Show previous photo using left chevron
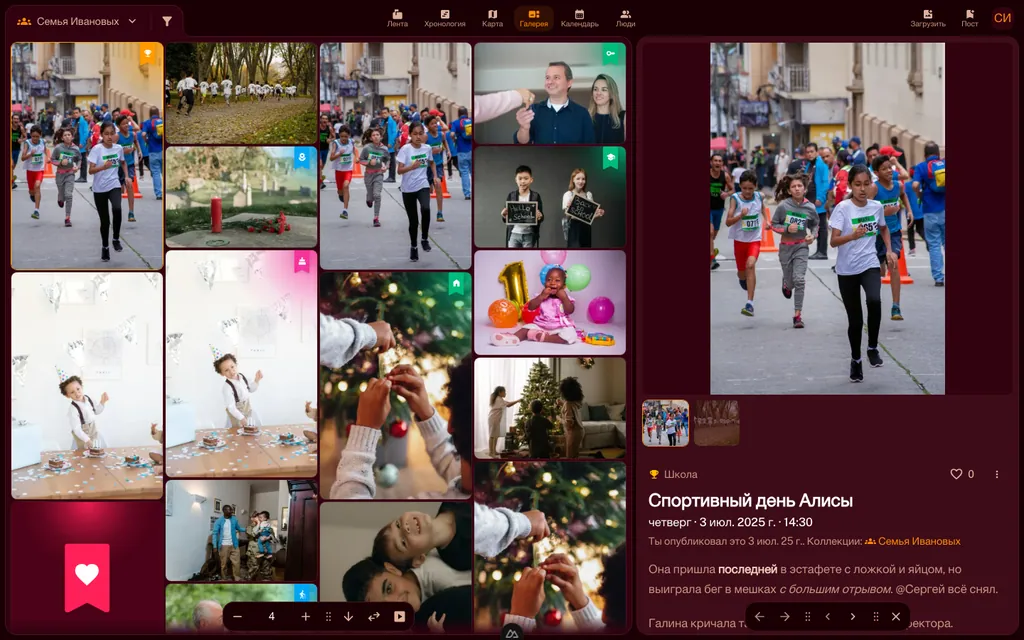Image resolution: width=1024 pixels, height=640 pixels. tap(827, 616)
